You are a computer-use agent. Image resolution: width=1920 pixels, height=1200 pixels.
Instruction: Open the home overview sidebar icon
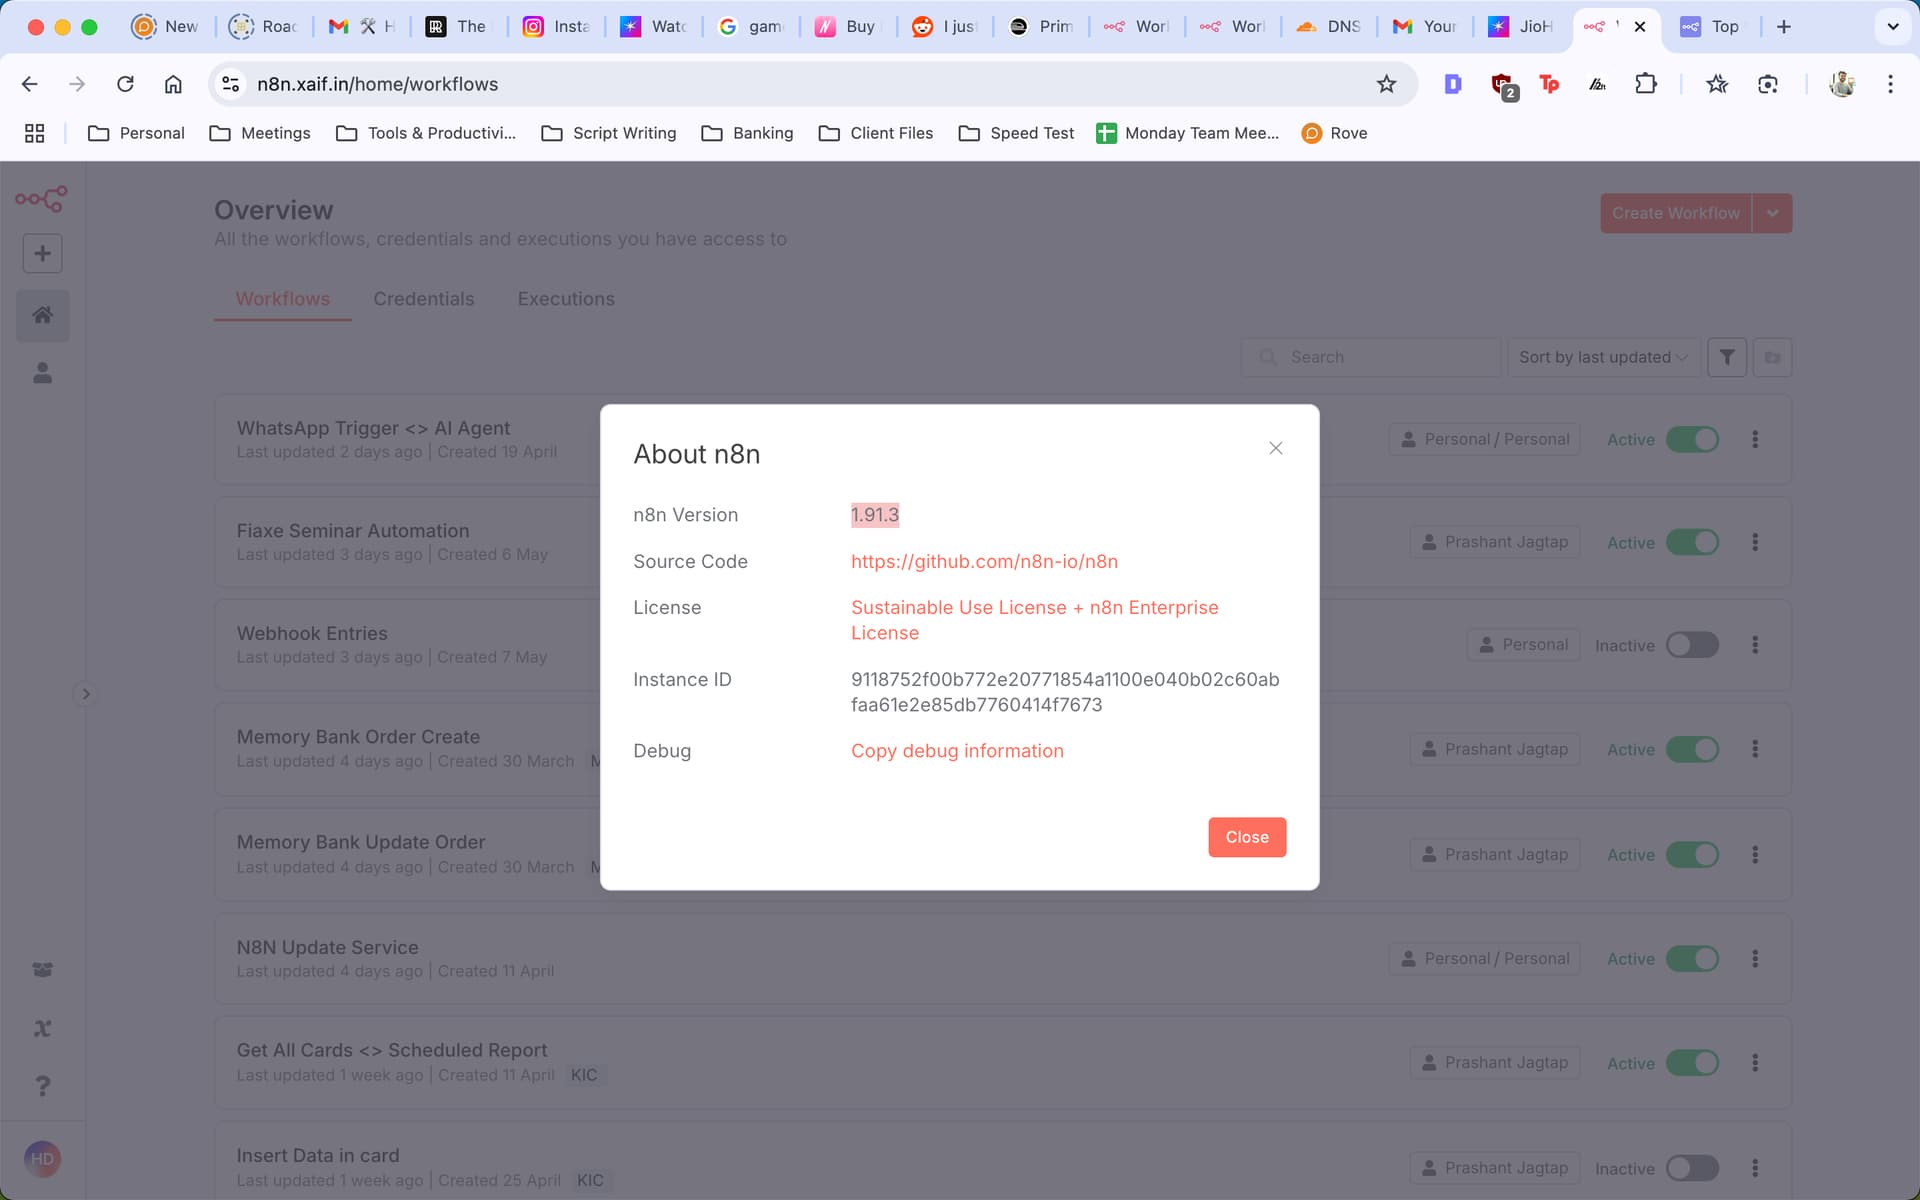(42, 316)
